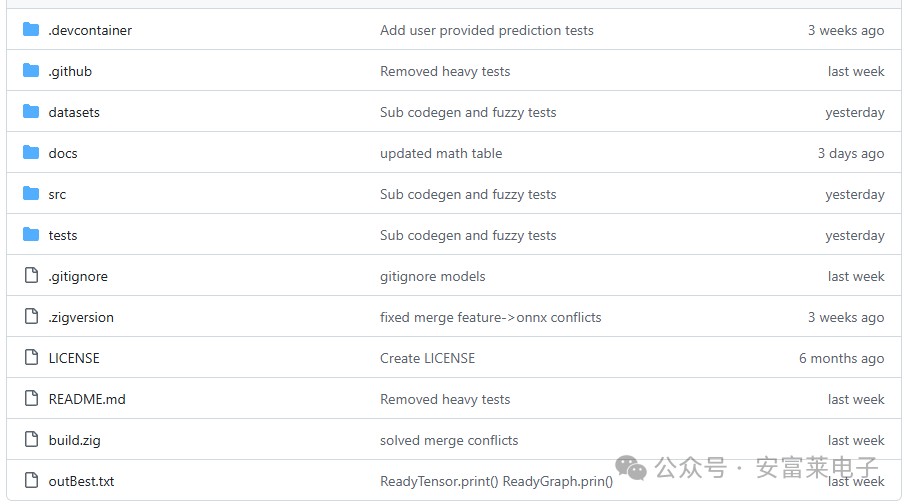Open commit 'updated math table'
The width and height of the screenshot is (907, 503).
tap(441, 154)
